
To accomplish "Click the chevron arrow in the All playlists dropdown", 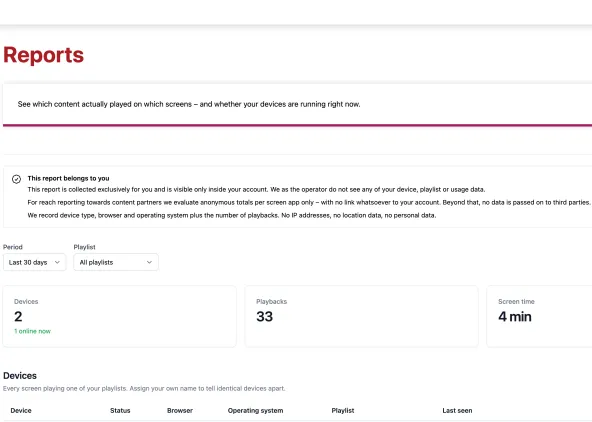I will (150, 262).
